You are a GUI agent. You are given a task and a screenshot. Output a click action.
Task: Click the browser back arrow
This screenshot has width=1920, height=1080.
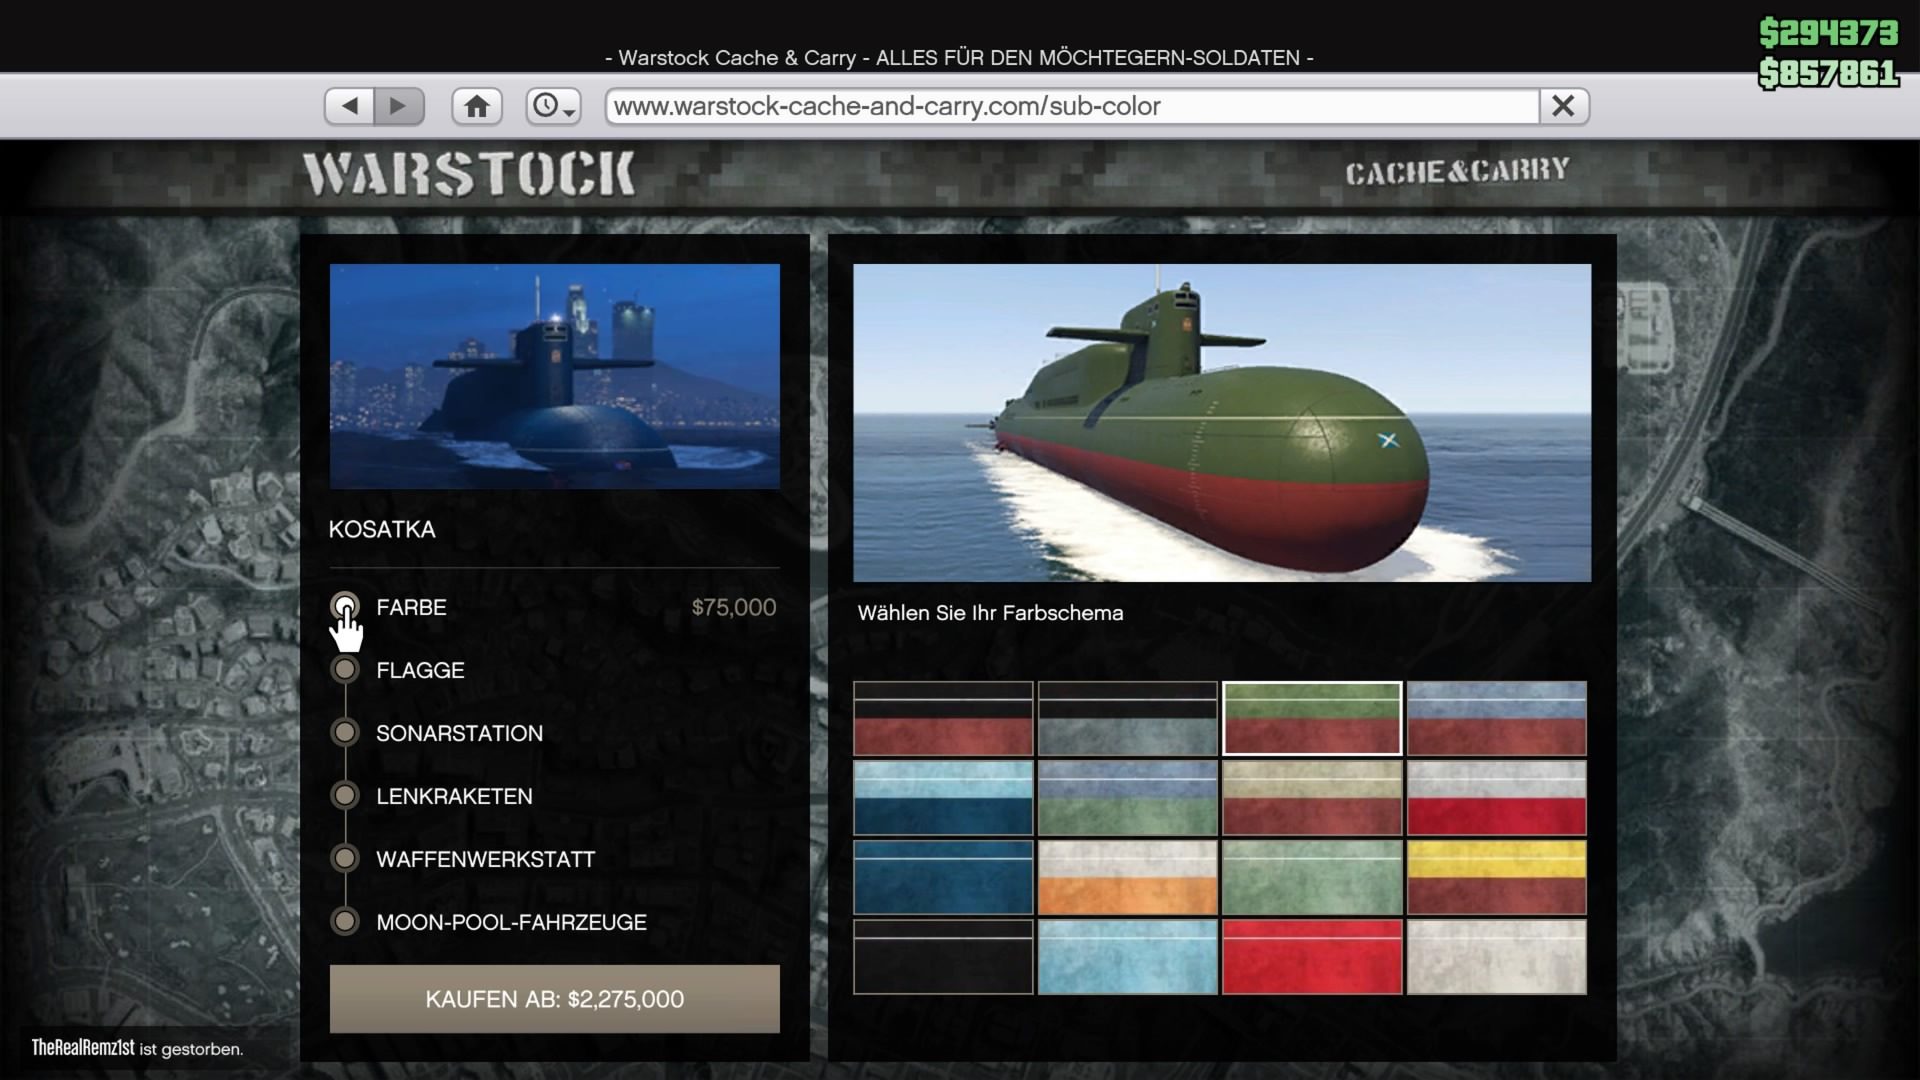349,106
